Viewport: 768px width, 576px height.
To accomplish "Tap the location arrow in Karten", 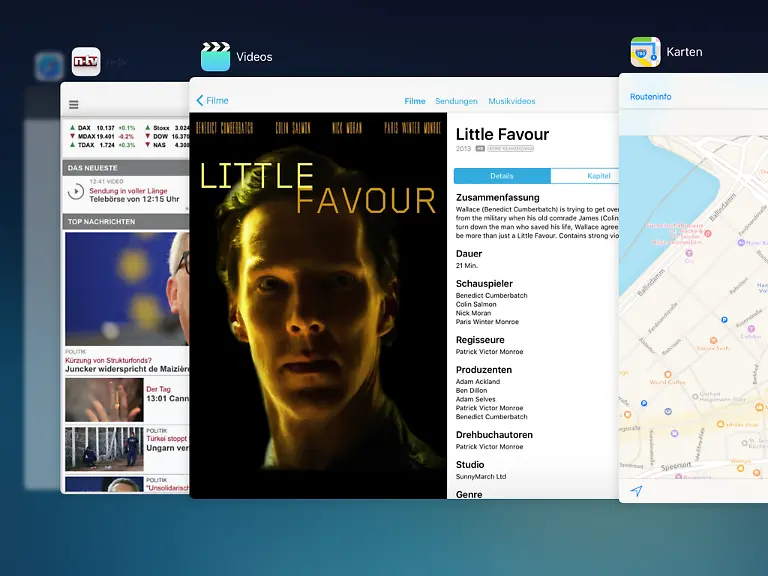I will [x=636, y=491].
